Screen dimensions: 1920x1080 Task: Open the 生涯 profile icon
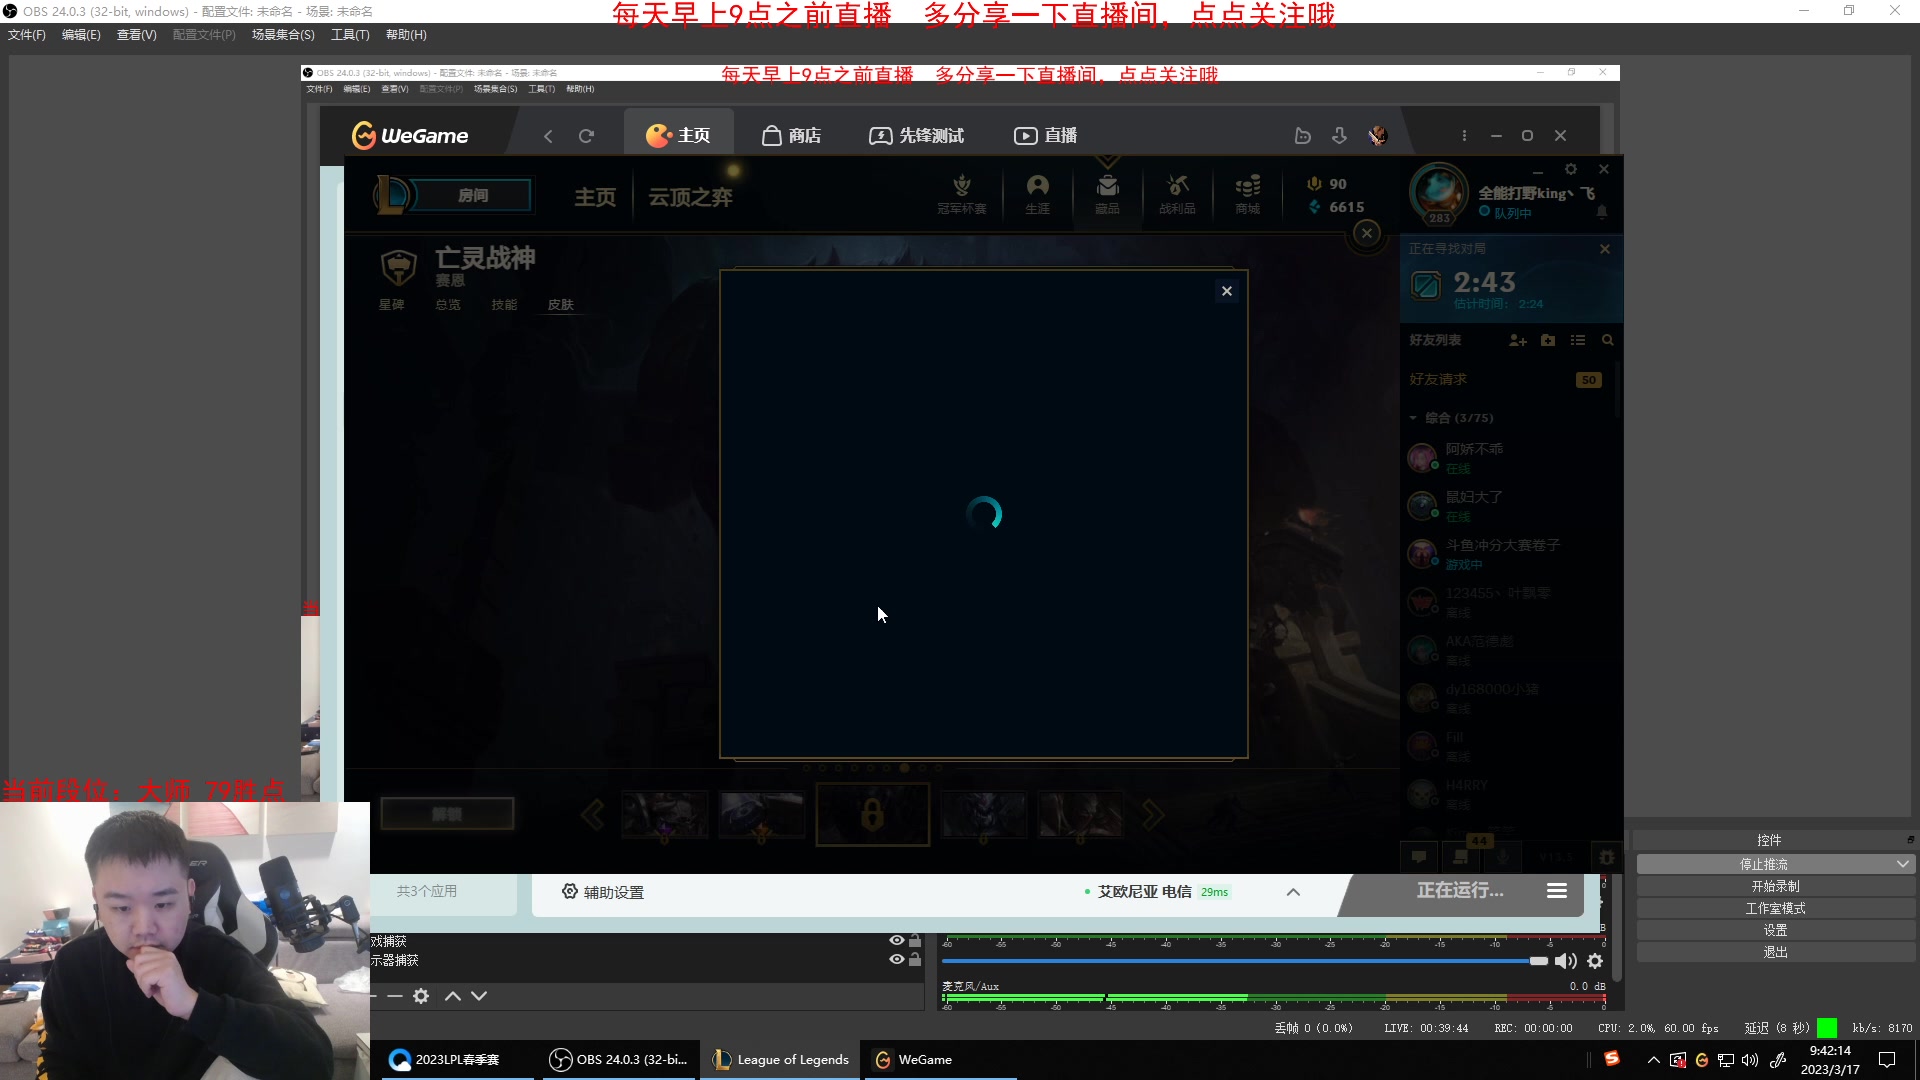tap(1038, 194)
